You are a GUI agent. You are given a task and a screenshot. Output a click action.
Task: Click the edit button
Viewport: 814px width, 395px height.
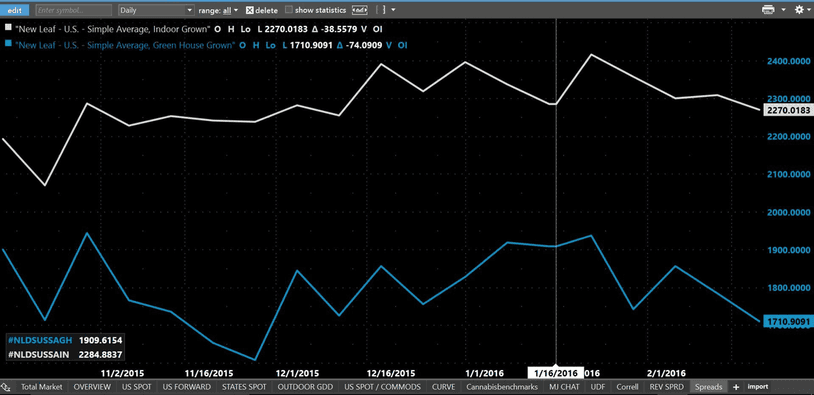tap(15, 10)
